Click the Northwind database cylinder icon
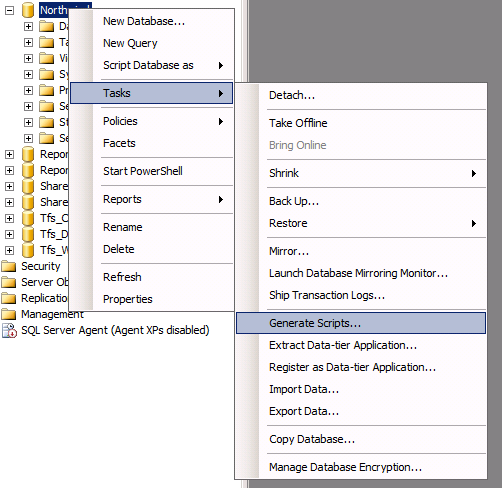 click(x=28, y=10)
